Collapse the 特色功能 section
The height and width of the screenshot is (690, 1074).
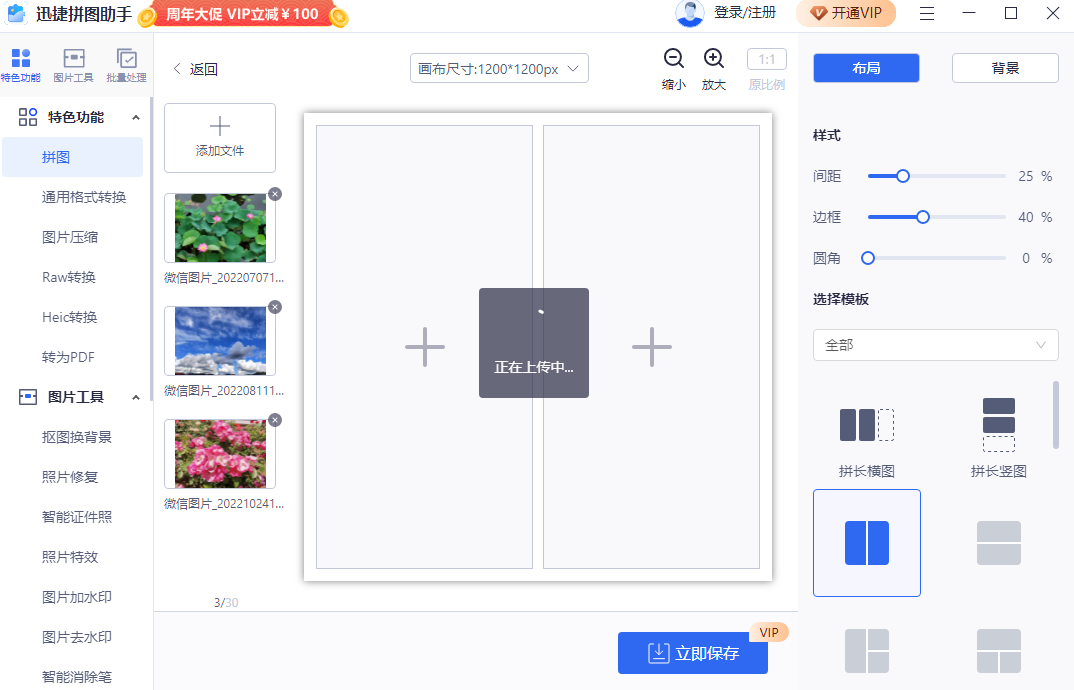tap(136, 116)
